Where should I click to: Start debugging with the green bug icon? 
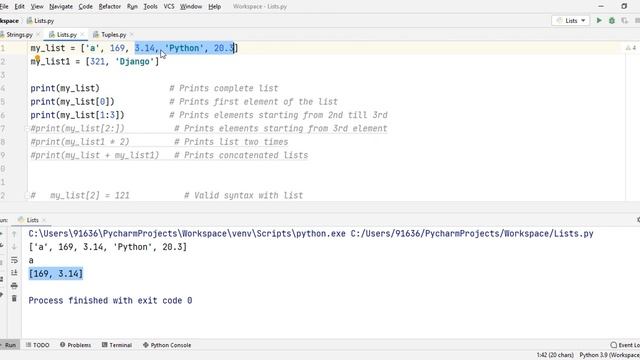[611, 20]
